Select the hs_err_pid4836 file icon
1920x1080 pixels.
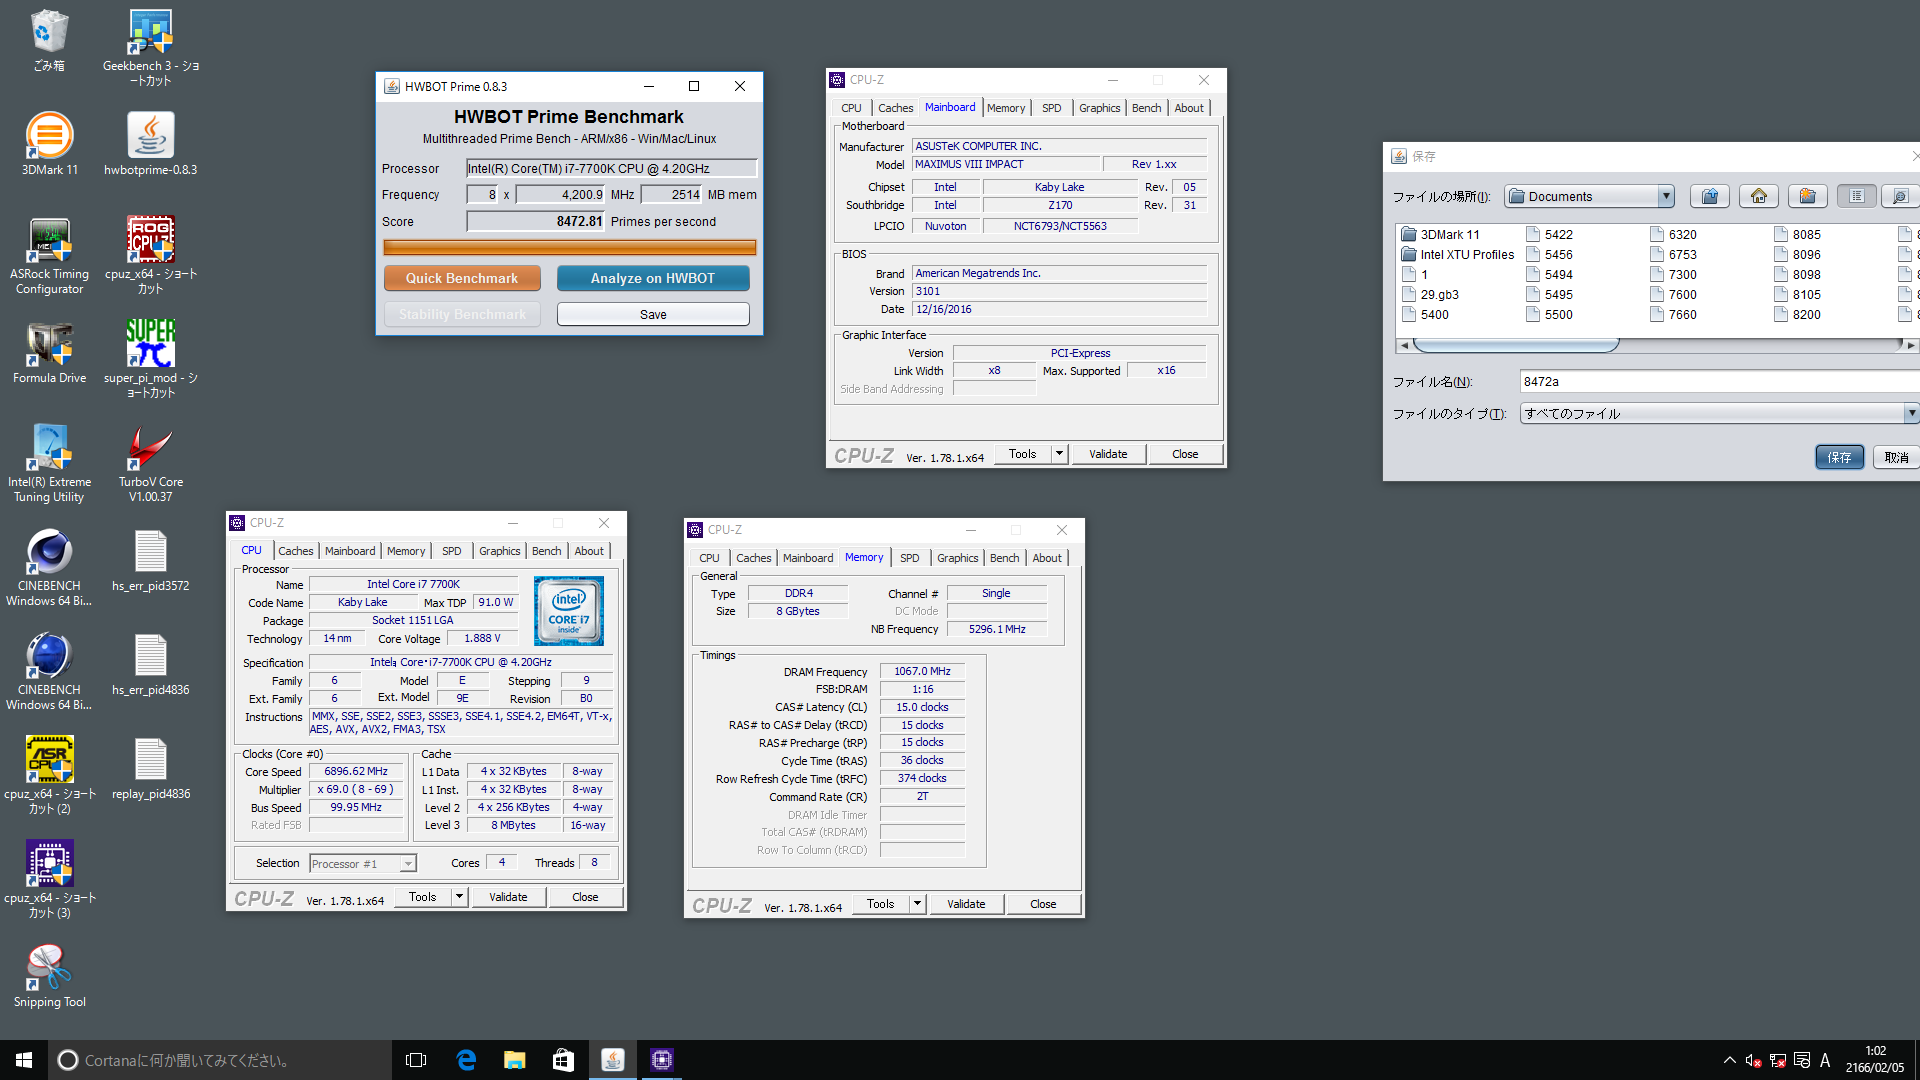(x=151, y=665)
